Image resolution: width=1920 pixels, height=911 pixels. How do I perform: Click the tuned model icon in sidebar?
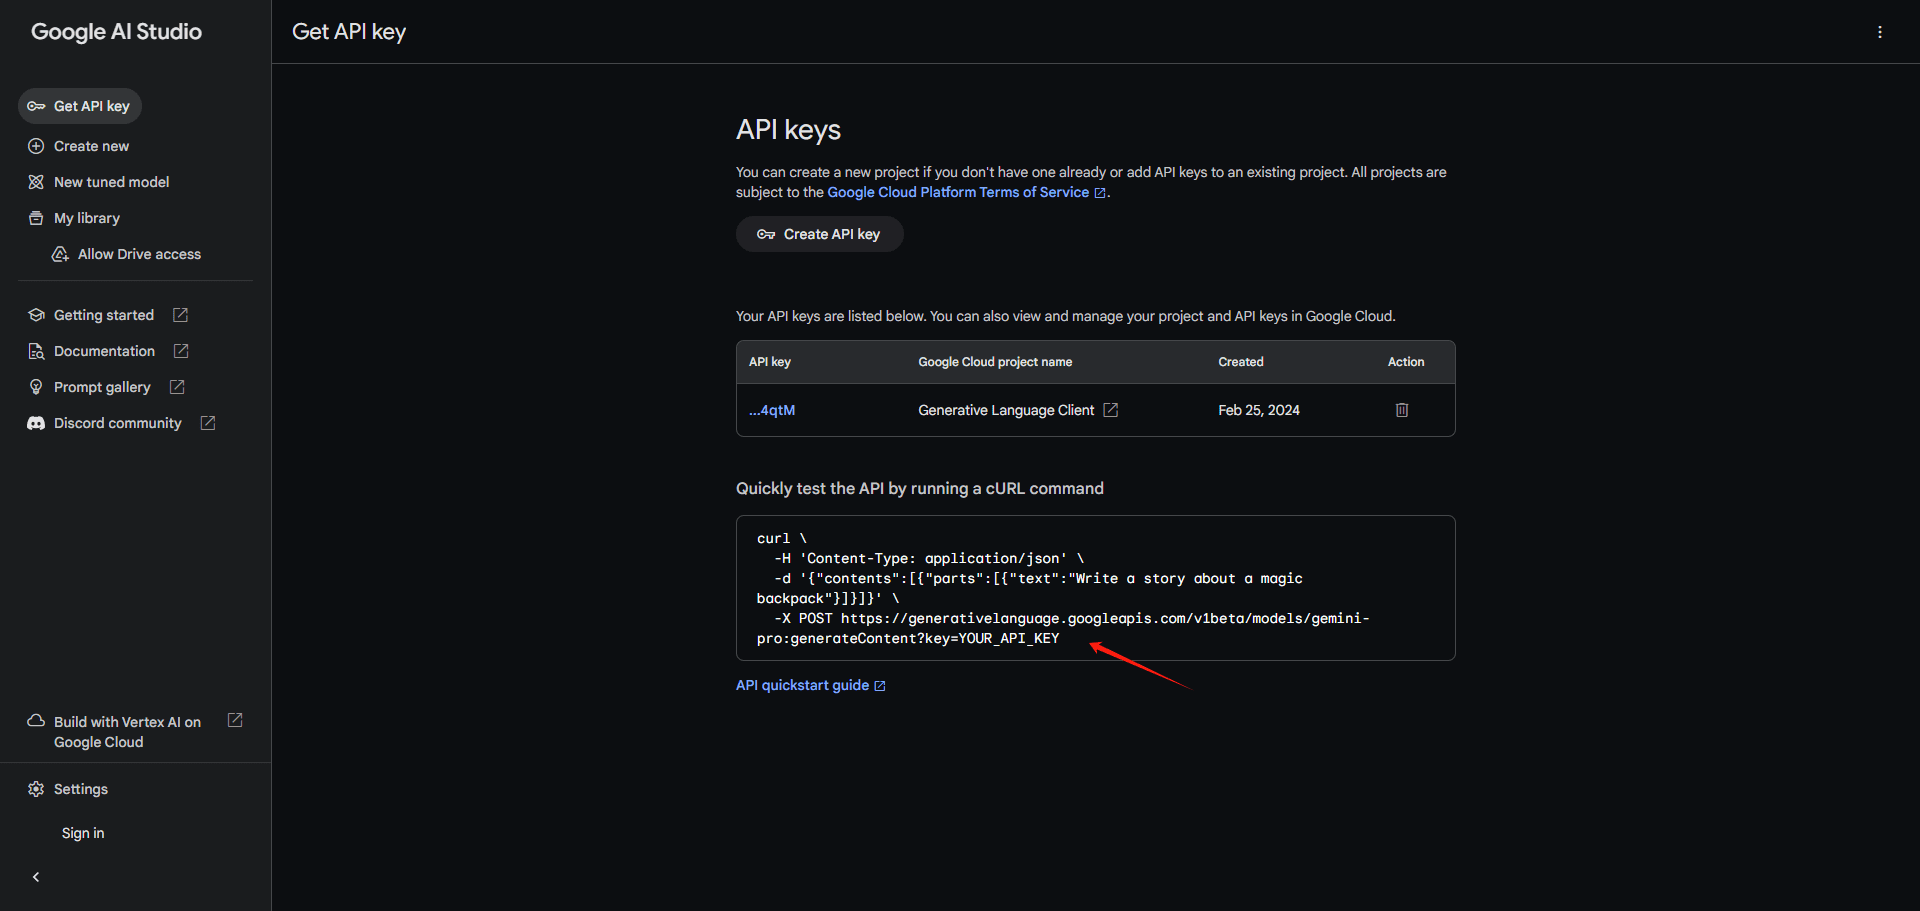[36, 182]
